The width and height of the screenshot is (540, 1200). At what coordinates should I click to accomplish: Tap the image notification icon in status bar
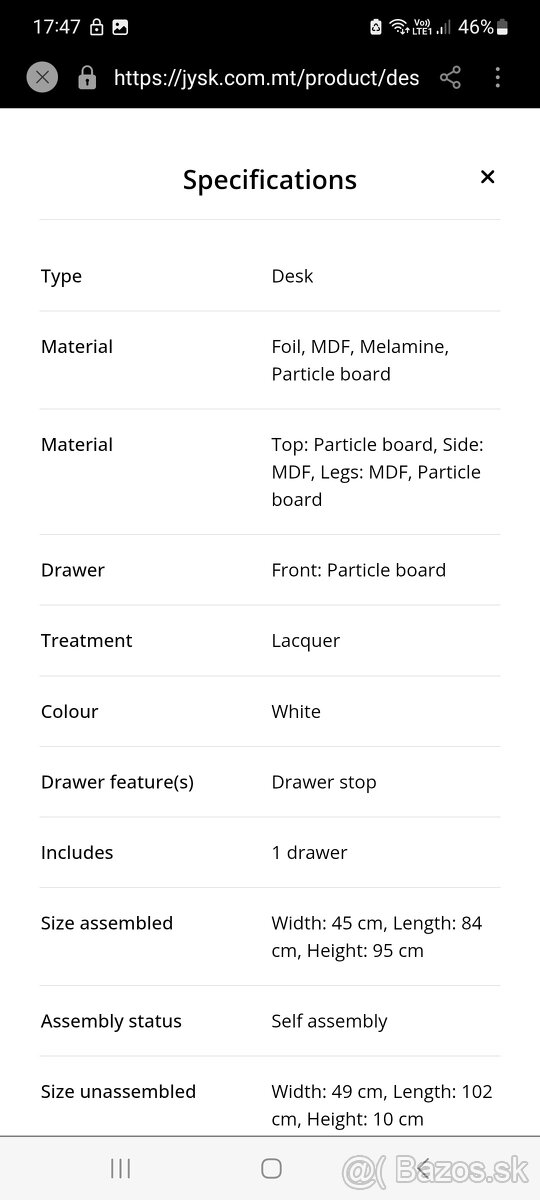click(120, 28)
